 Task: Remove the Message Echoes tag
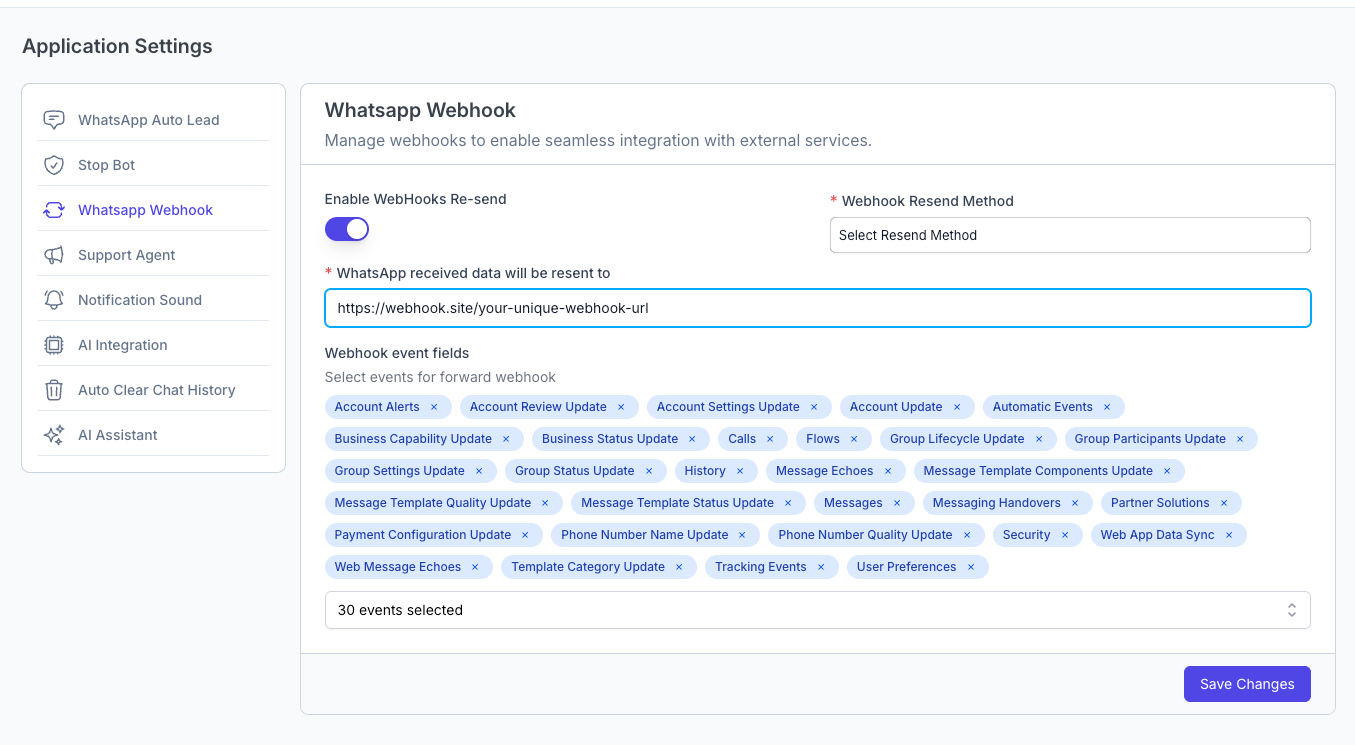[888, 471]
